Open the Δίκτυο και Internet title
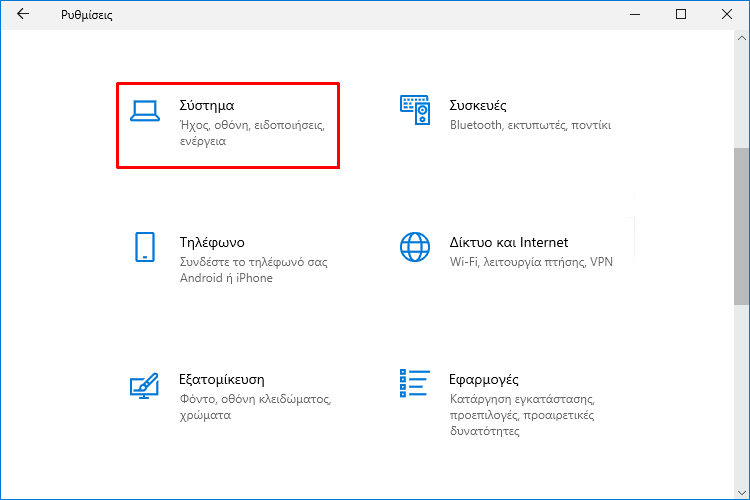 coord(508,242)
